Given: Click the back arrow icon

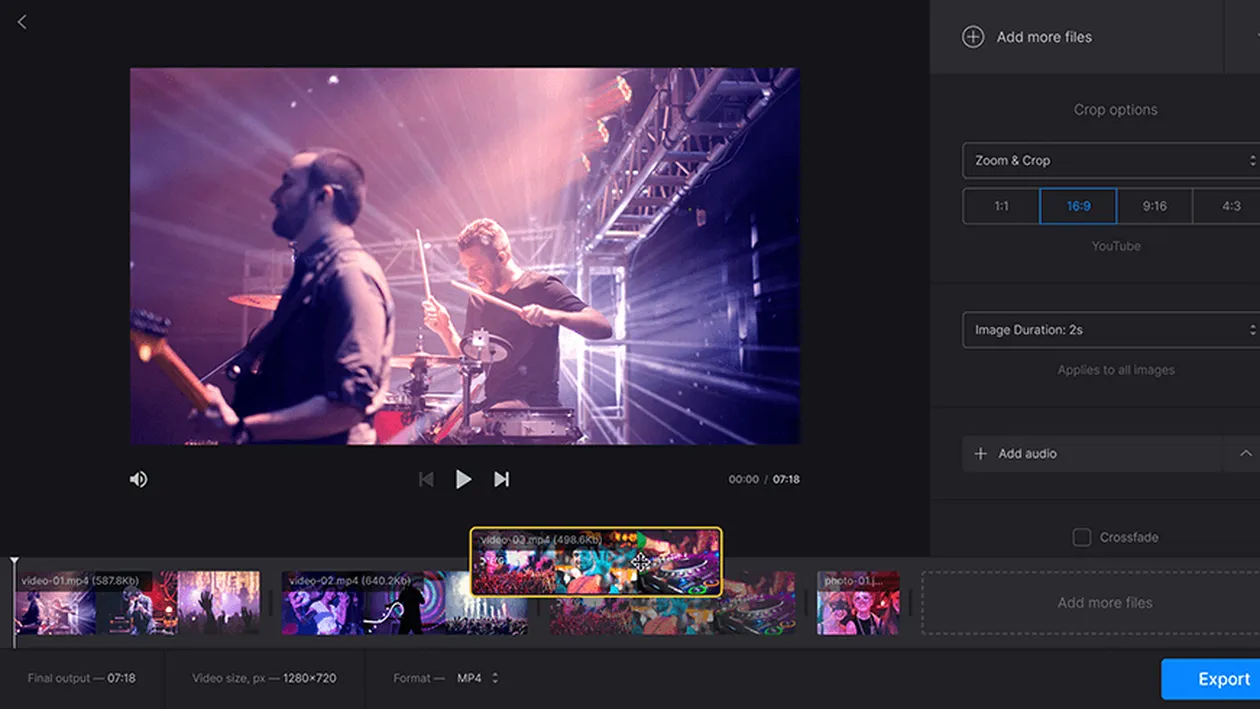Looking at the screenshot, I should pyautogui.click(x=22, y=22).
